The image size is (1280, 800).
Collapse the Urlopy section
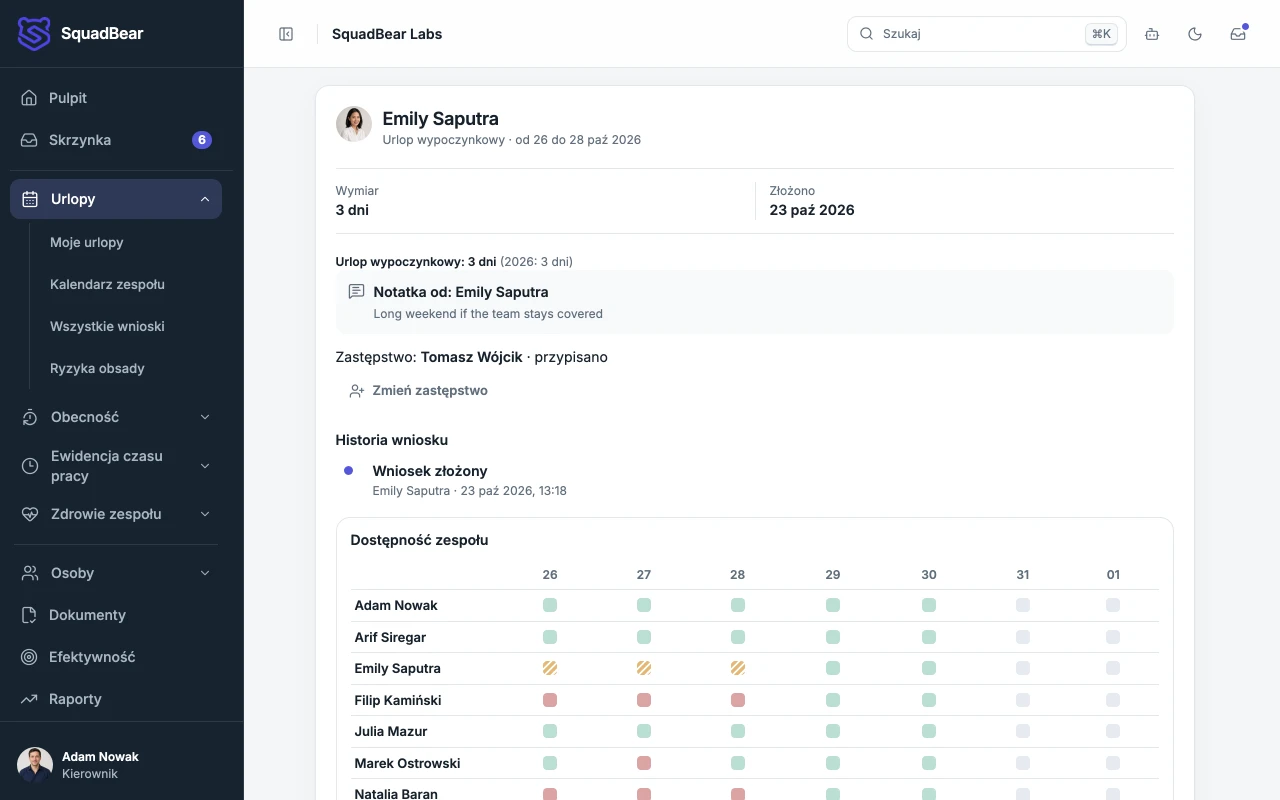pyautogui.click(x=116, y=199)
